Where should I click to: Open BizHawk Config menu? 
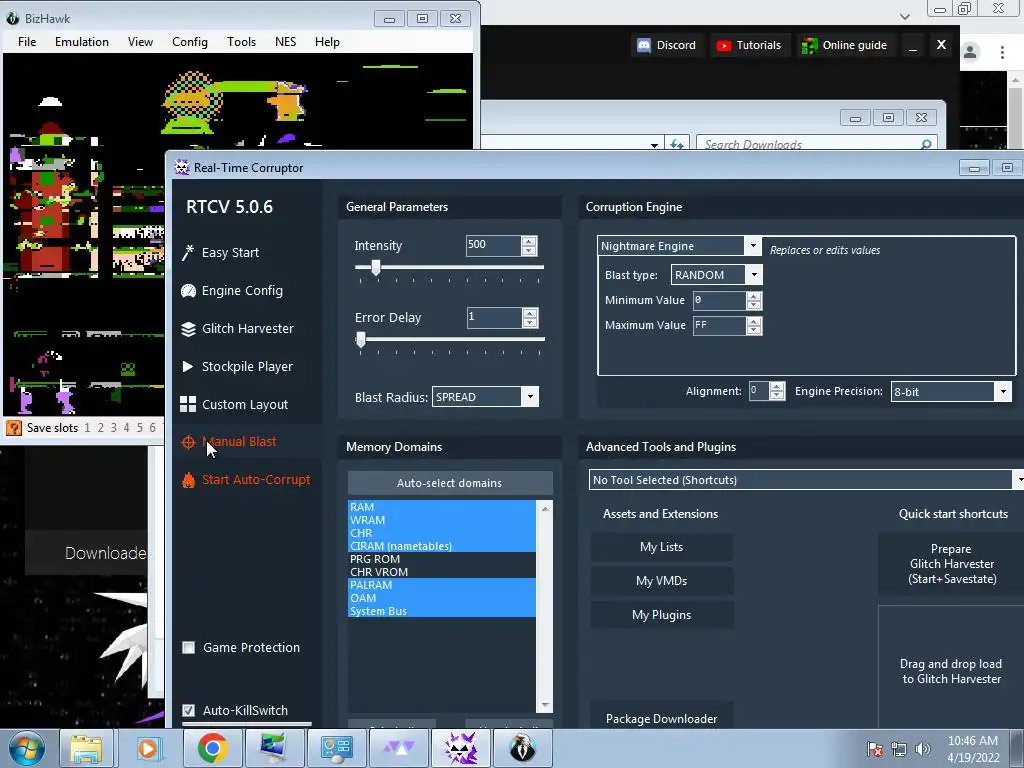click(190, 42)
